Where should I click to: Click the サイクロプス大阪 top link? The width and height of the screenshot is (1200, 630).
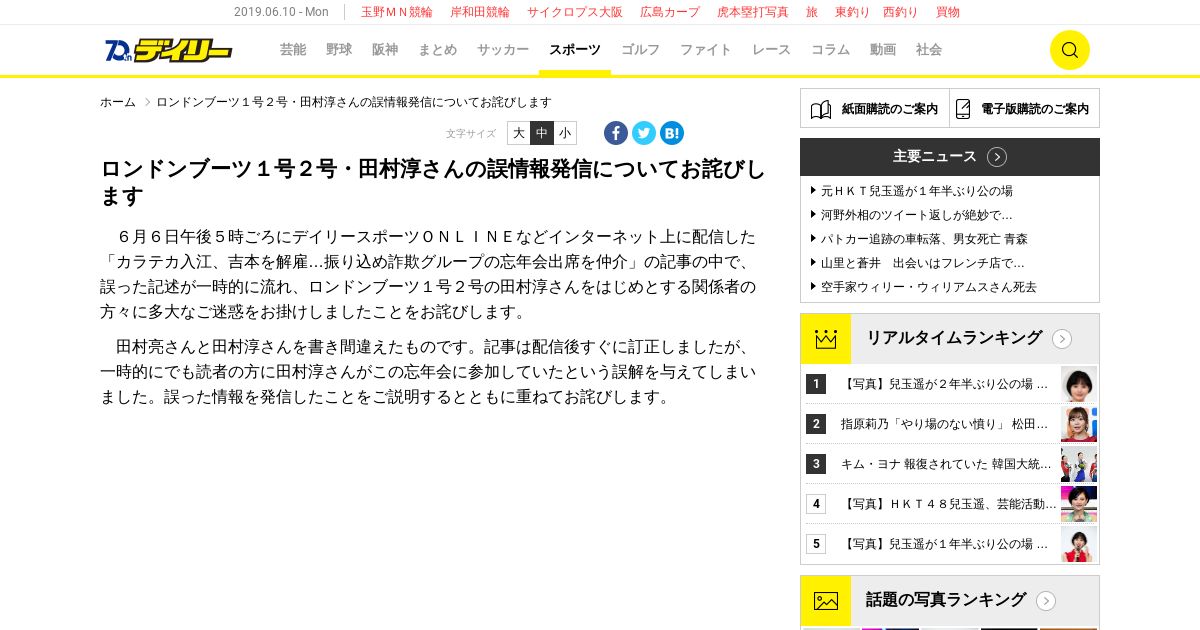coord(575,12)
